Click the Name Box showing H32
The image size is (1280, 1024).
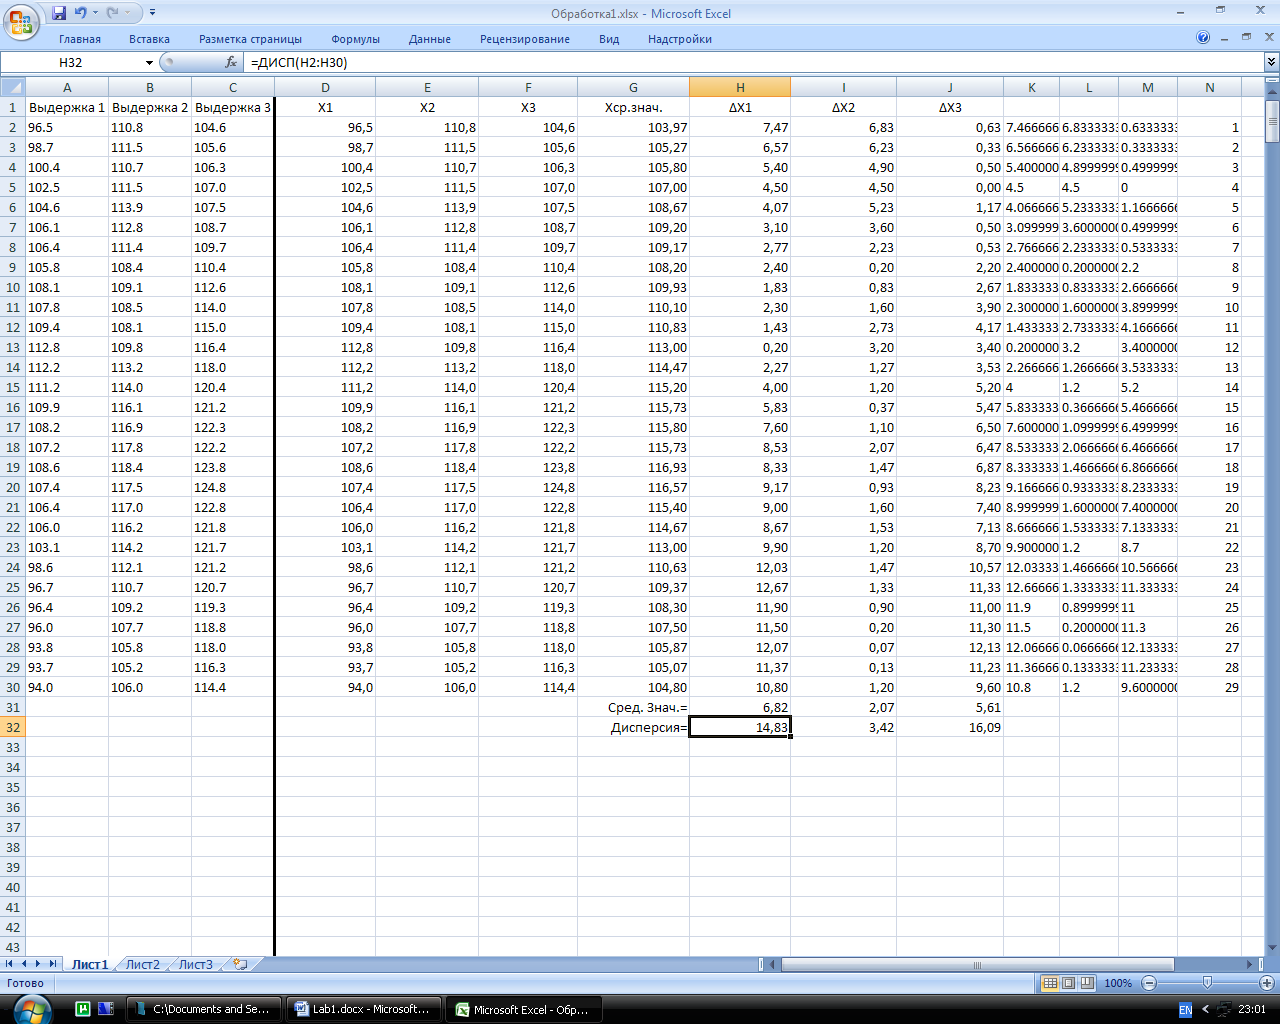[x=71, y=62]
